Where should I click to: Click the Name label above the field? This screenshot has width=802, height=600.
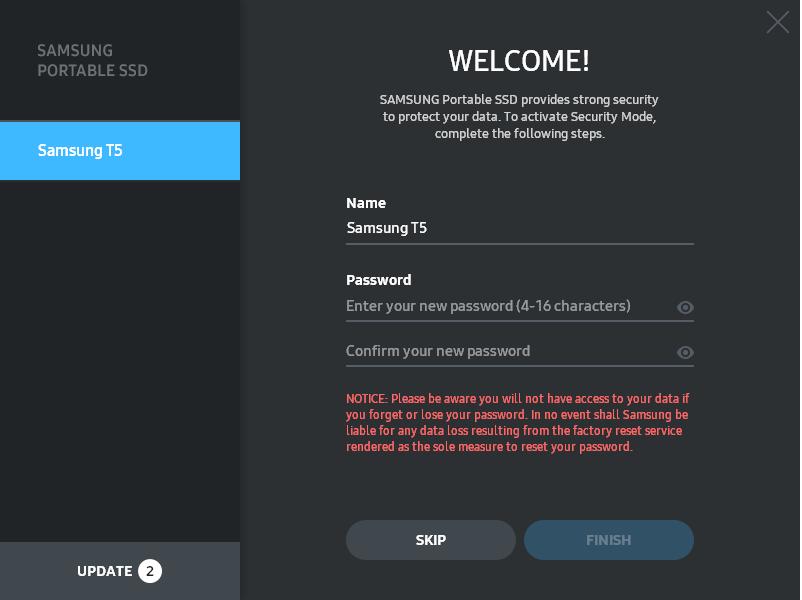click(366, 203)
